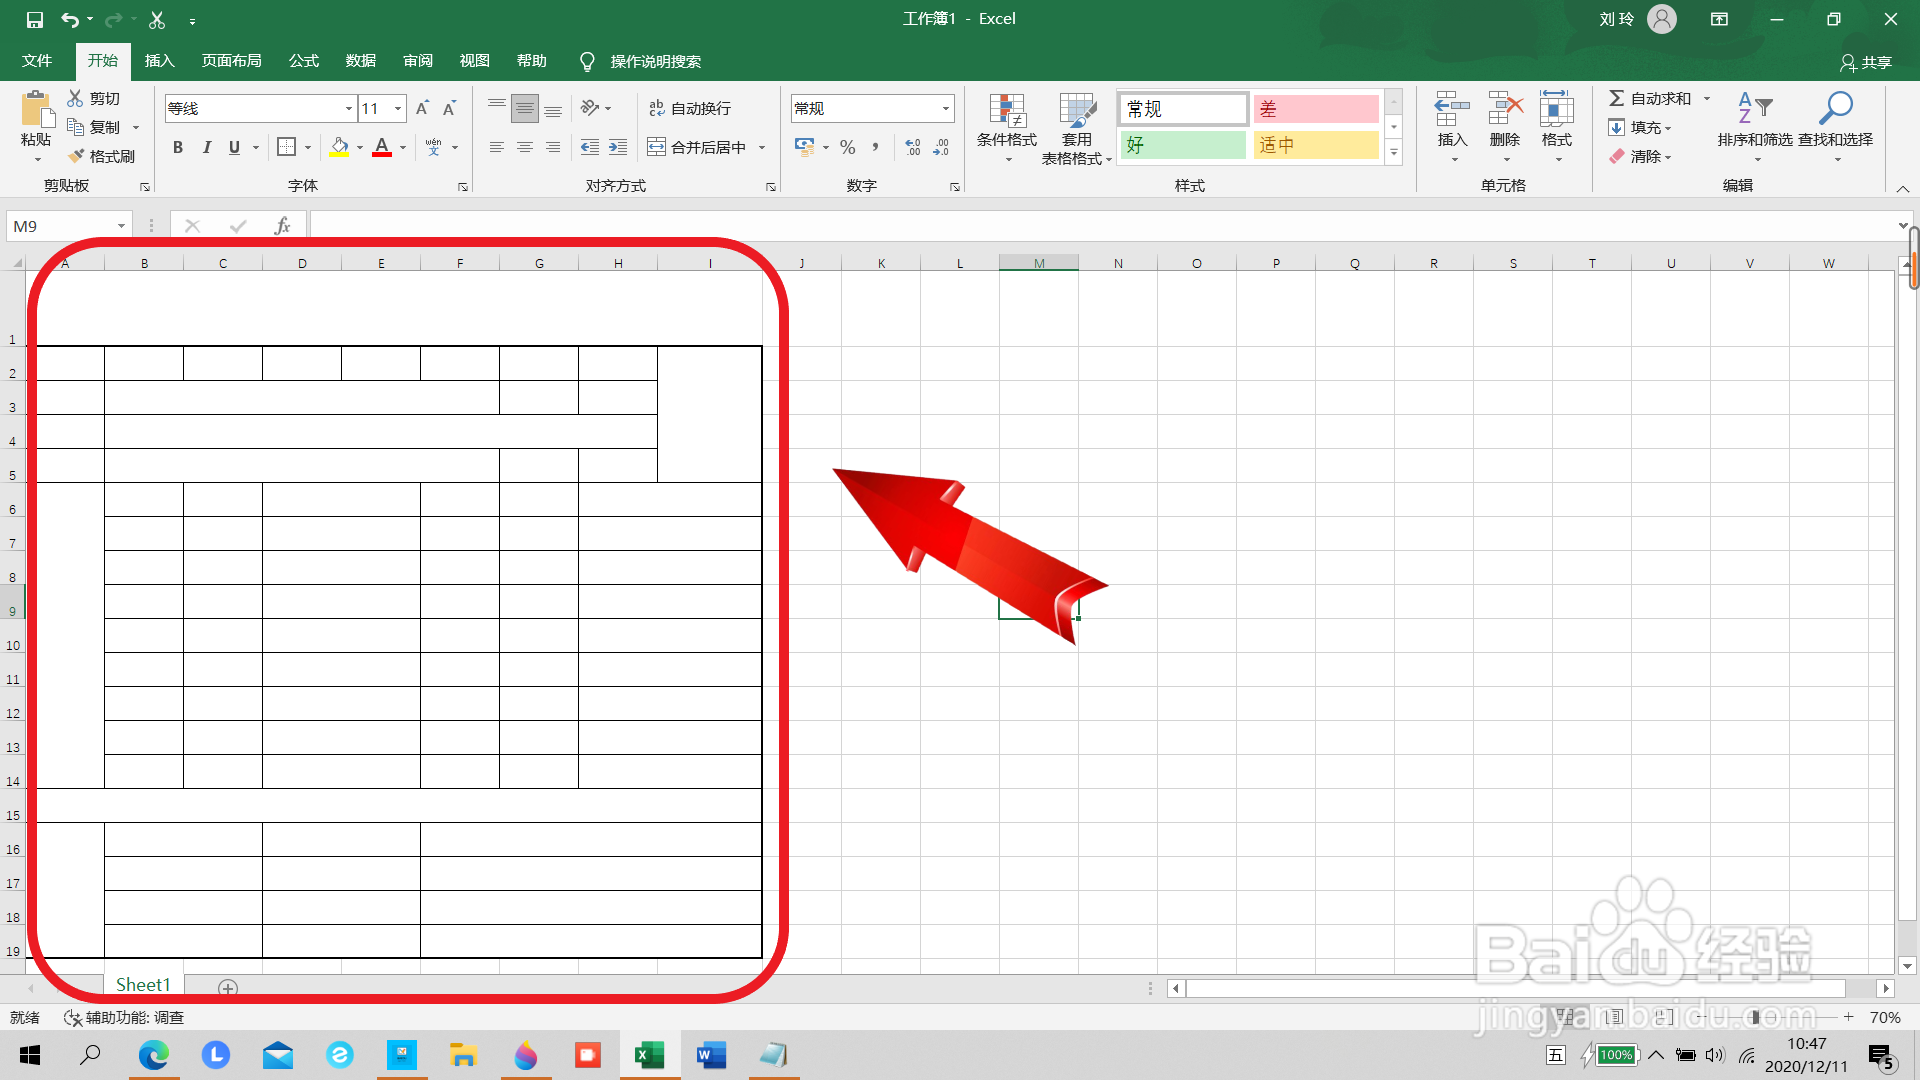Toggle Wrap Text (自动换行)
1920x1080 pixels.
coord(690,108)
